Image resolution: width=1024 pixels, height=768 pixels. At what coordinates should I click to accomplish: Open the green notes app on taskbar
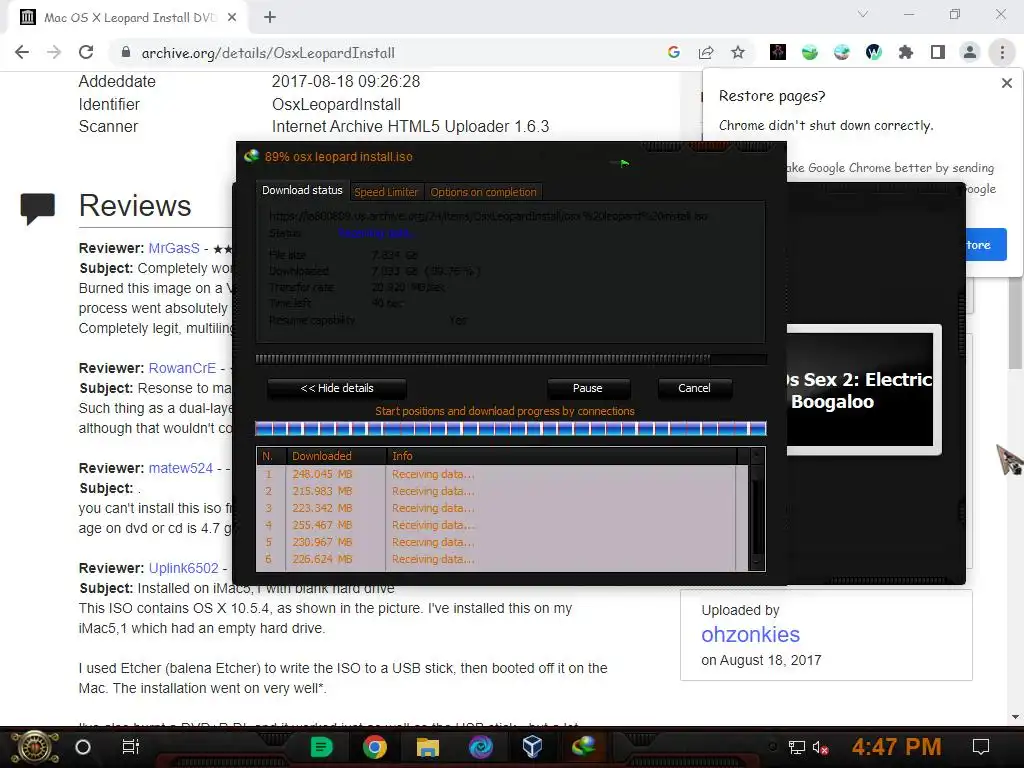[321, 747]
